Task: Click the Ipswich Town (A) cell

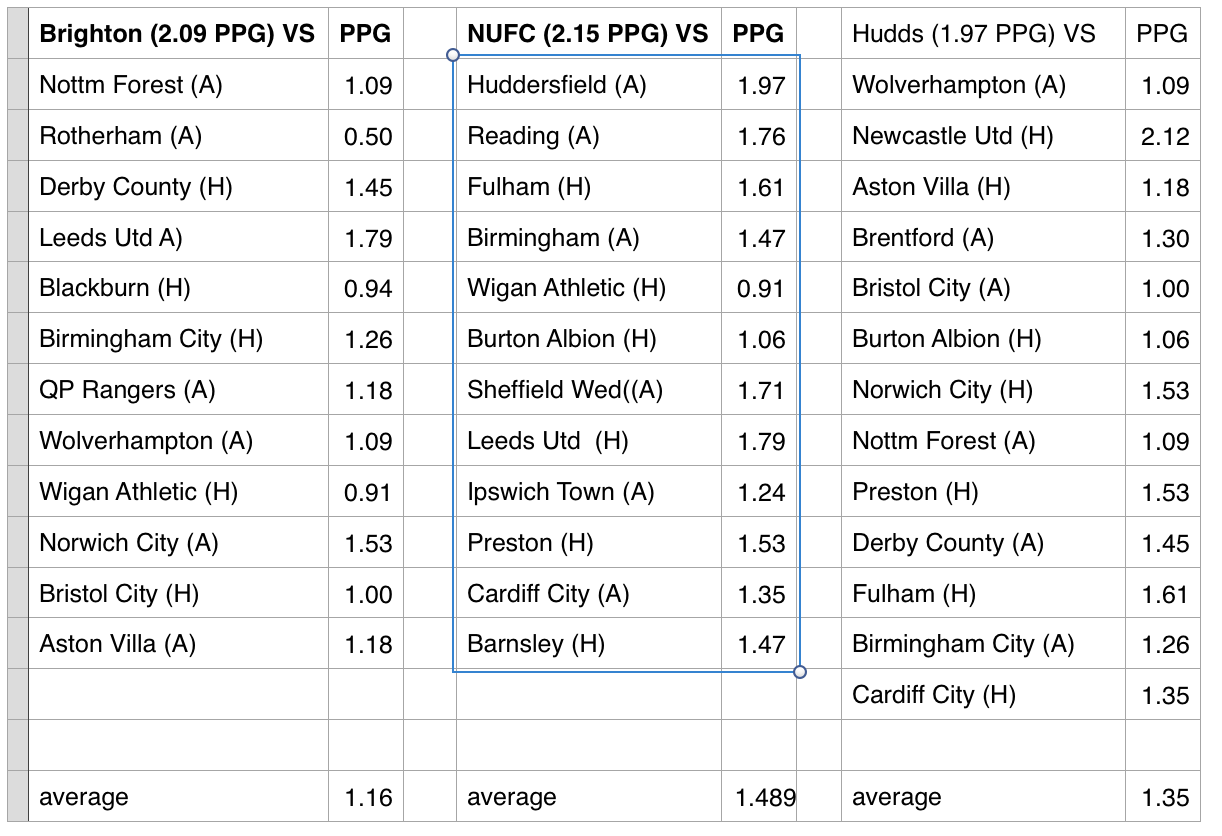Action: pos(589,492)
